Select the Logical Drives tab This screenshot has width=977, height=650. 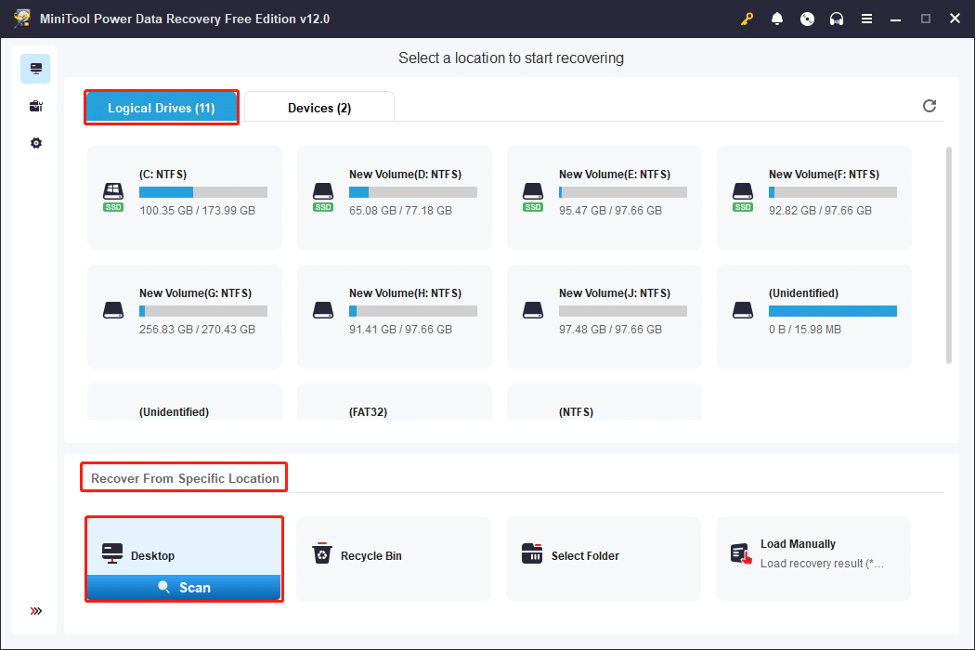160,107
